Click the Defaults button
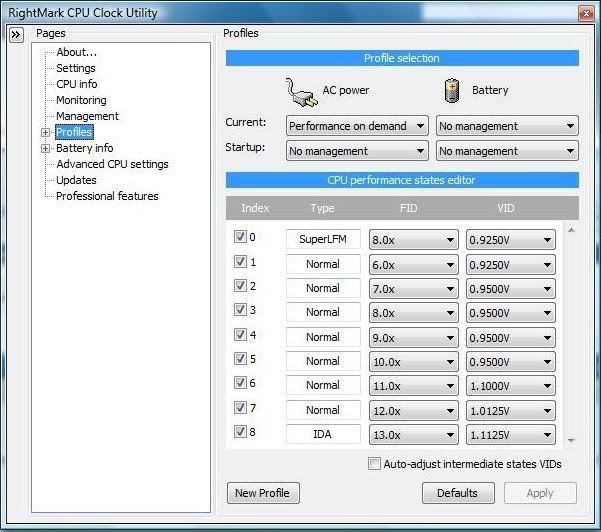 458,493
